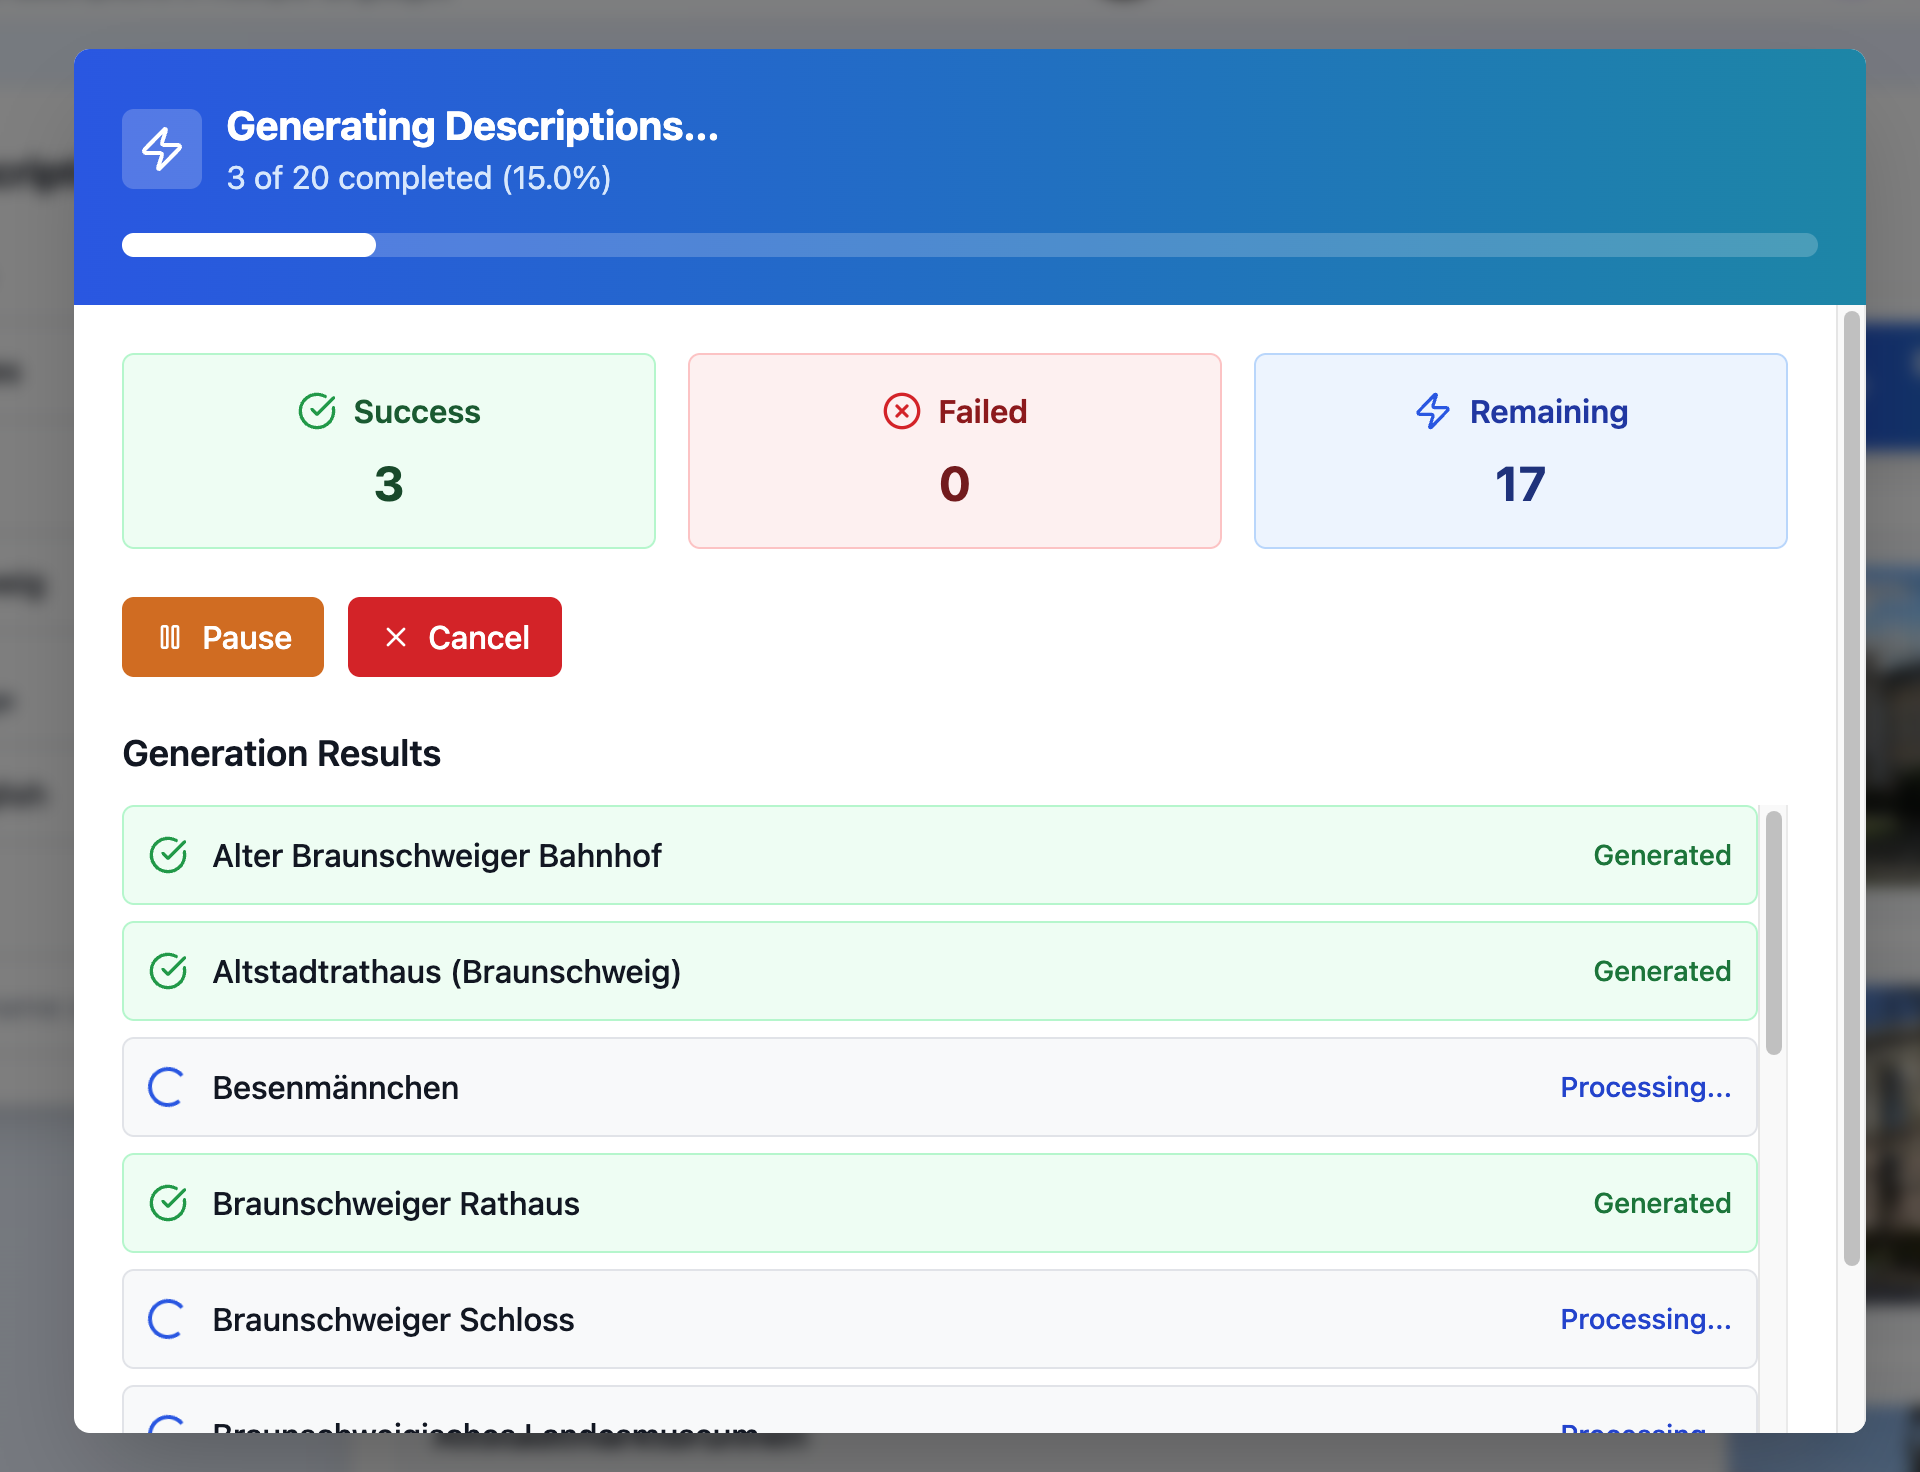The image size is (1920, 1472).
Task: Click the results list scrollbar thumb
Action: tap(1774, 932)
